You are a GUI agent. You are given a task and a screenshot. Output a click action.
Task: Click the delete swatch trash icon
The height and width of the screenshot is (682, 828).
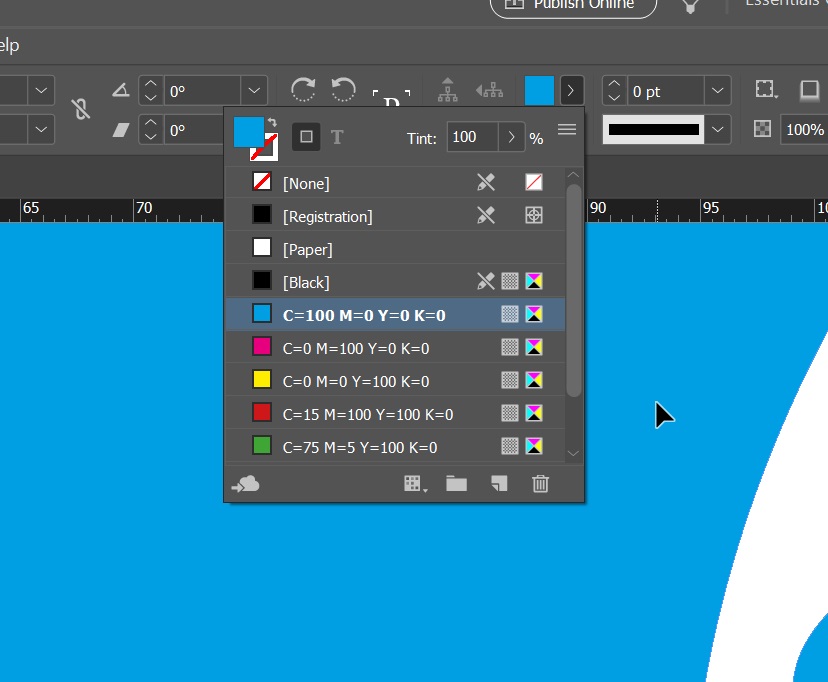coord(540,484)
